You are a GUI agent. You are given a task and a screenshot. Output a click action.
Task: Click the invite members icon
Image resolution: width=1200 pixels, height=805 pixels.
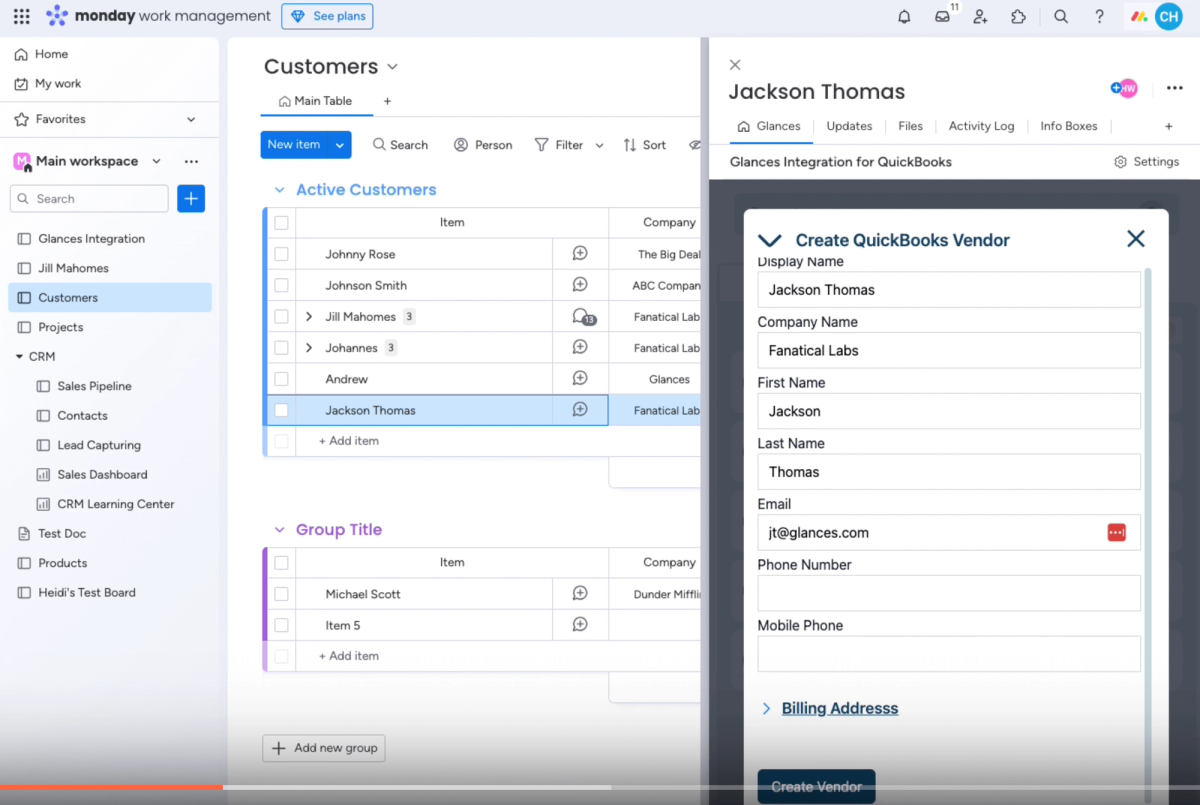(x=980, y=16)
